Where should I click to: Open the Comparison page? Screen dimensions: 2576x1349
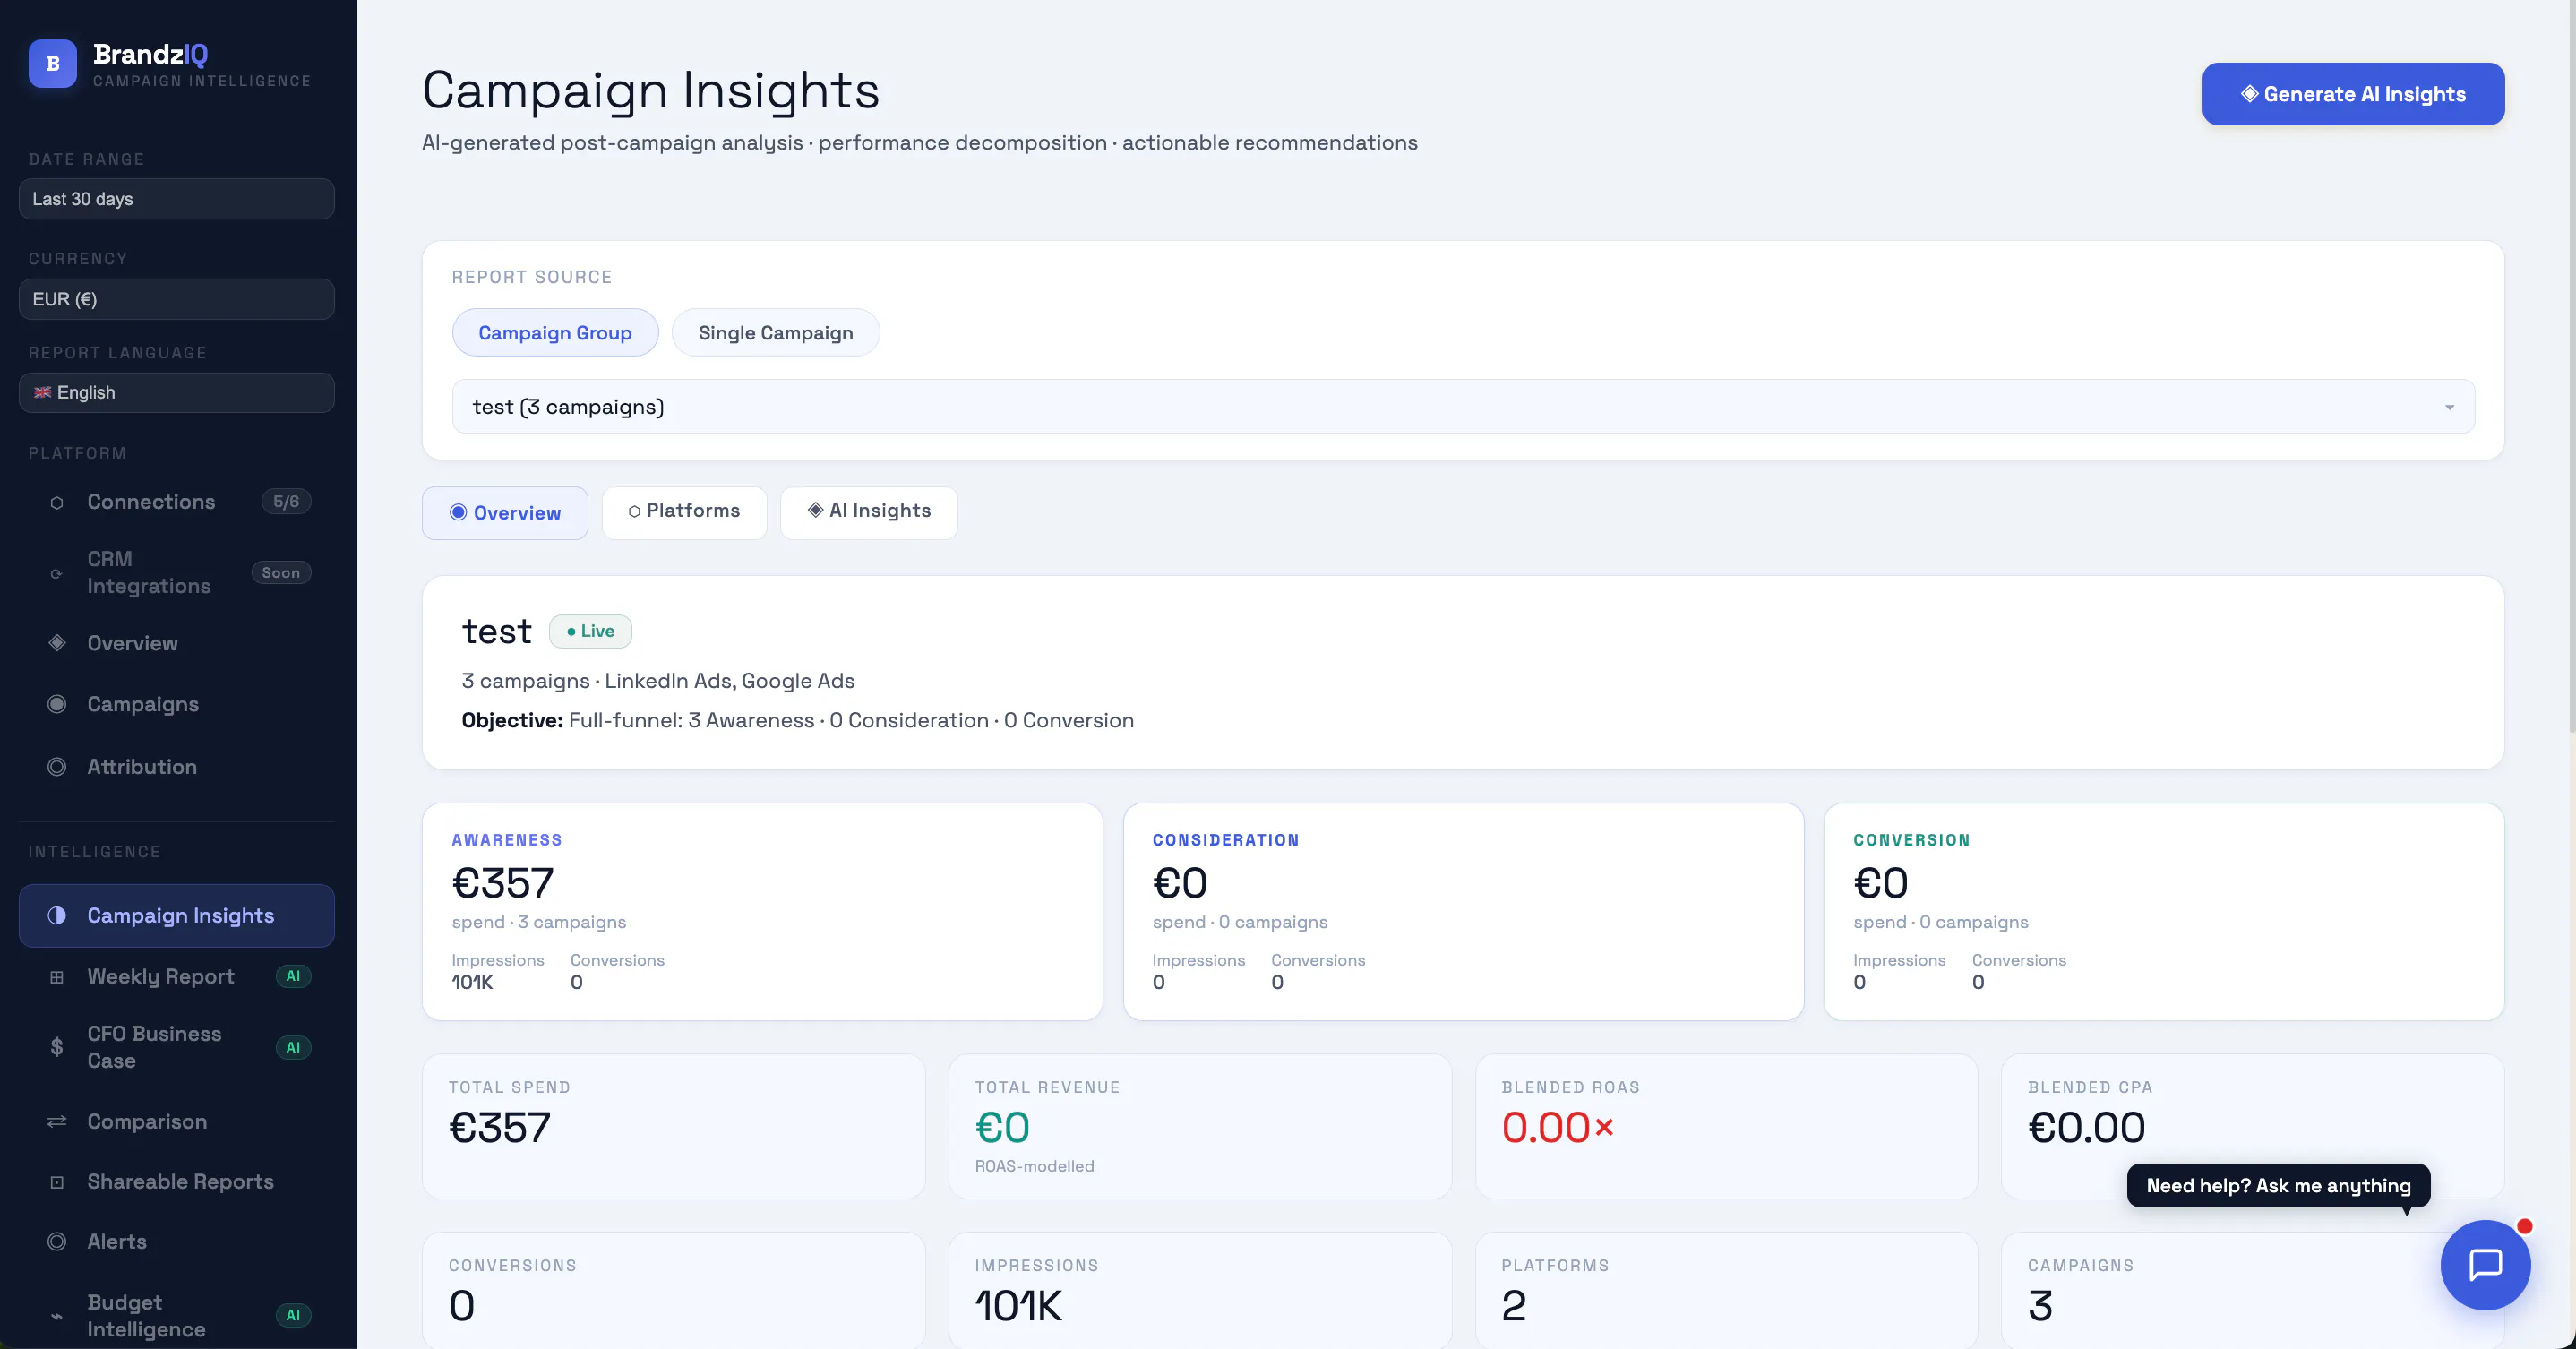pyautogui.click(x=177, y=1122)
